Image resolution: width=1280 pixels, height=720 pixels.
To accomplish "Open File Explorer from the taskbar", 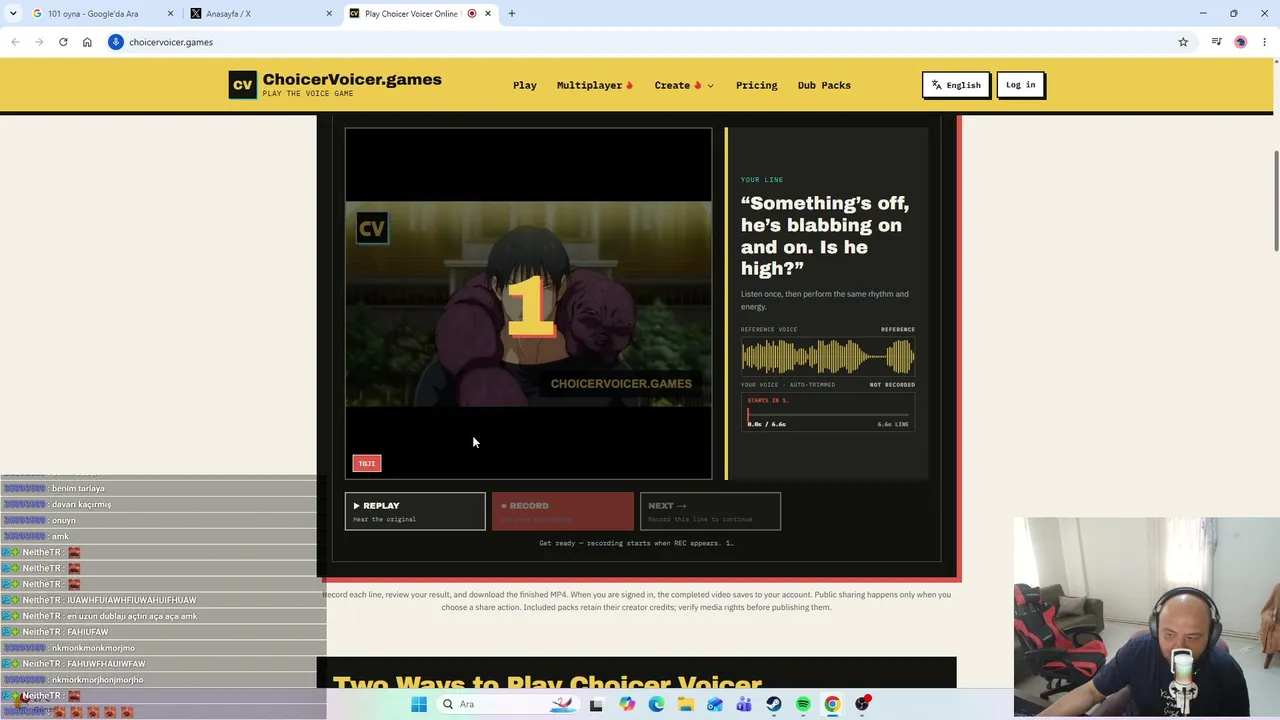I will coord(686,704).
